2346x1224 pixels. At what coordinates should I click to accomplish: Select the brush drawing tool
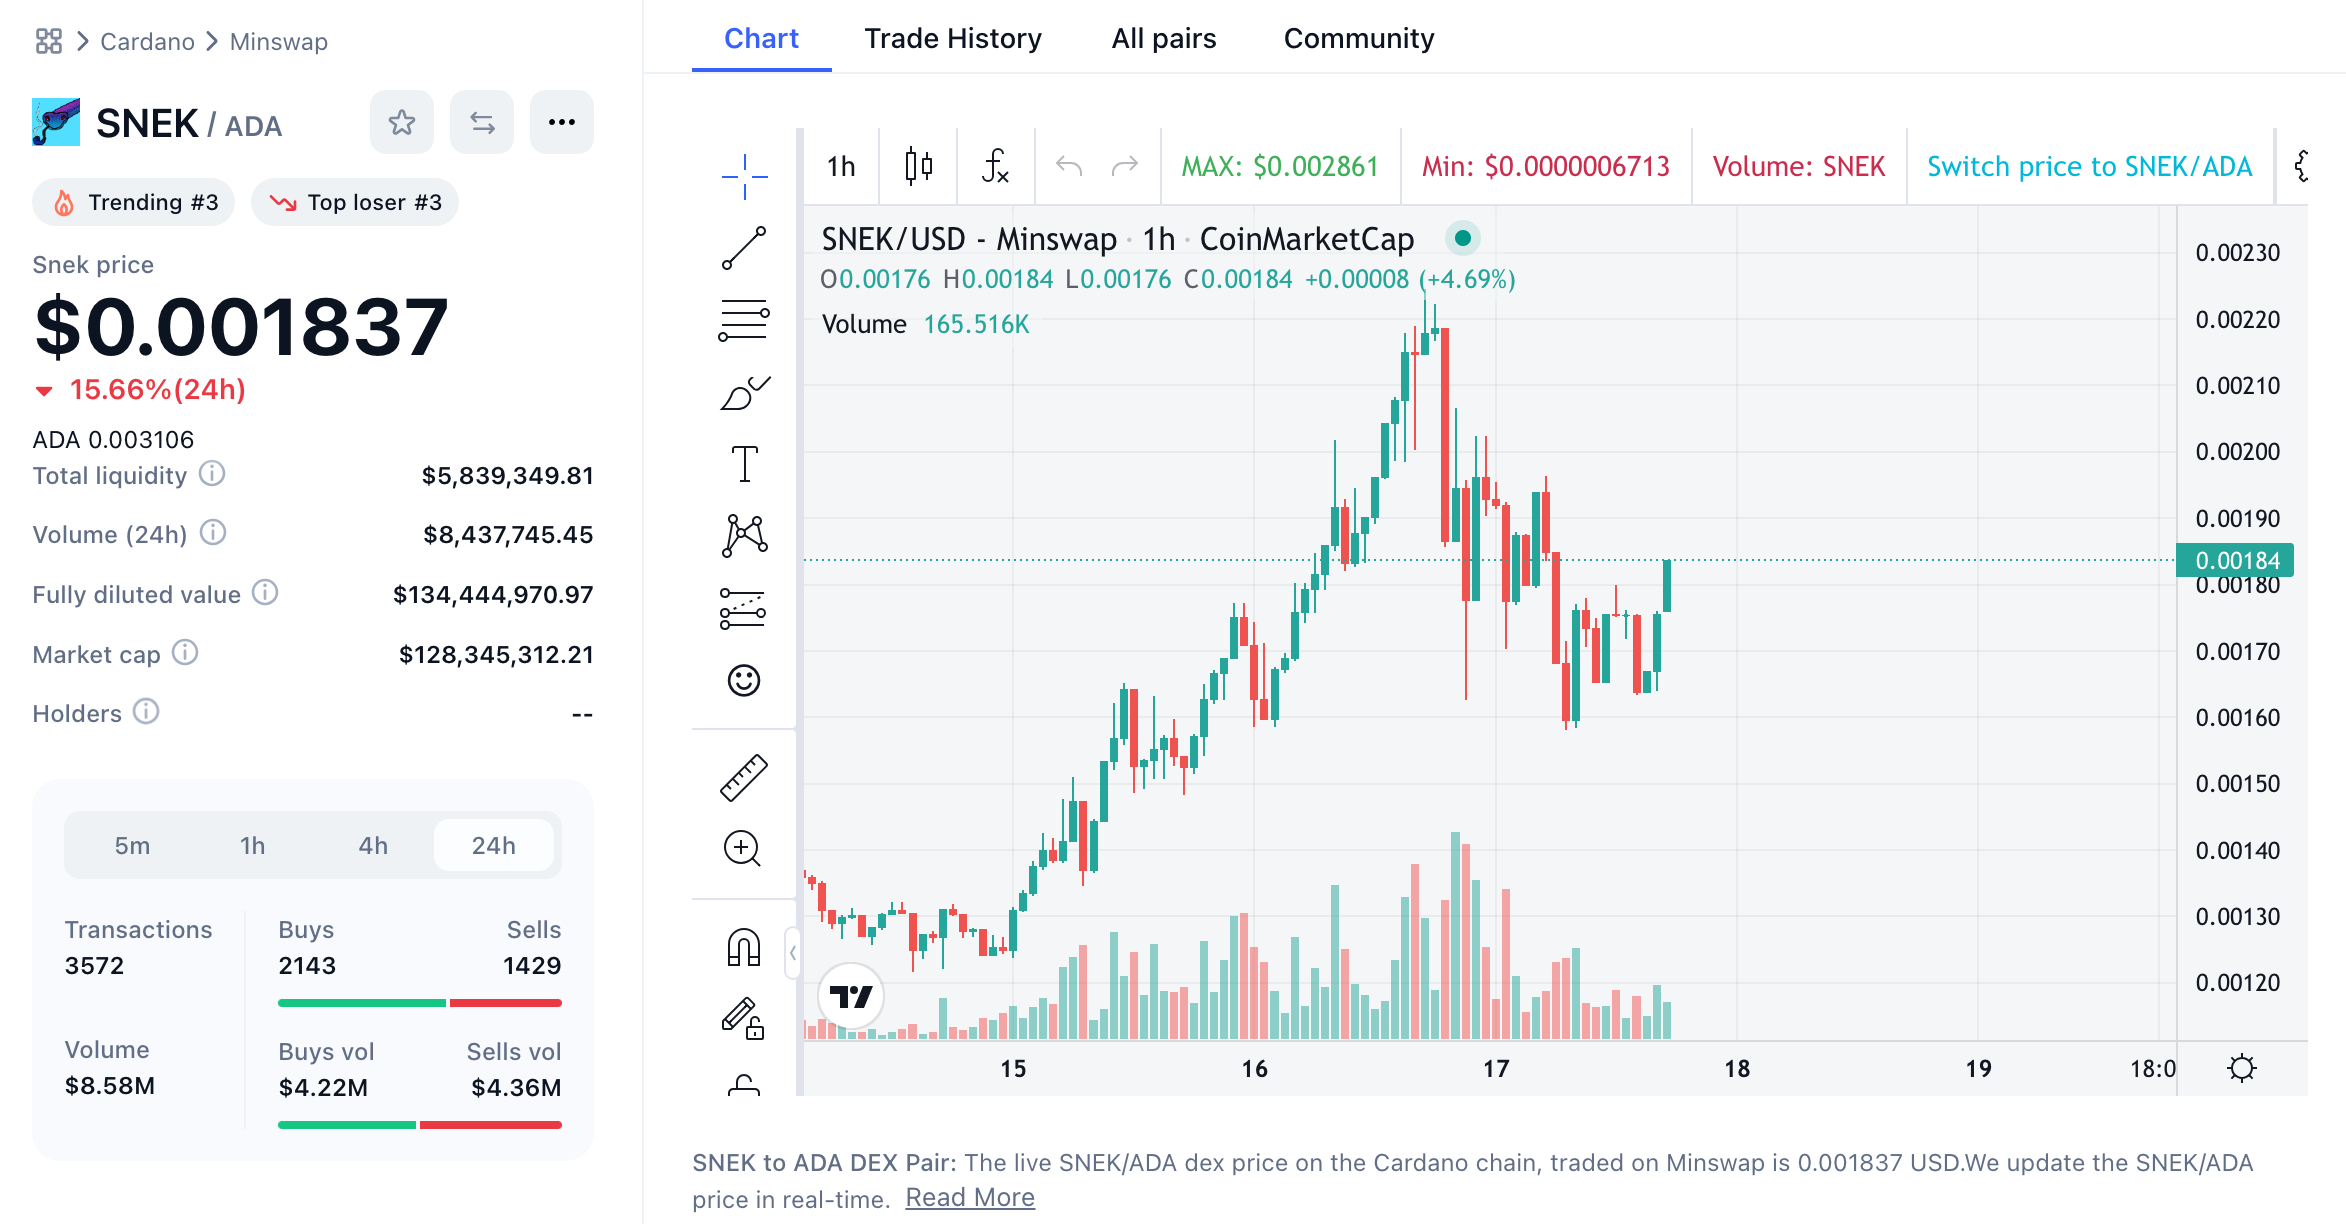(744, 393)
